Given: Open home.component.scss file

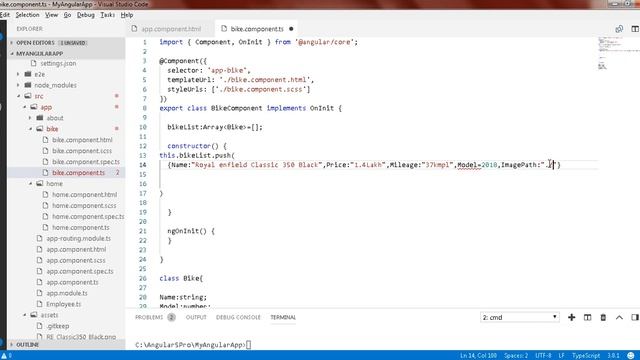Looking at the screenshot, I should coord(84,206).
